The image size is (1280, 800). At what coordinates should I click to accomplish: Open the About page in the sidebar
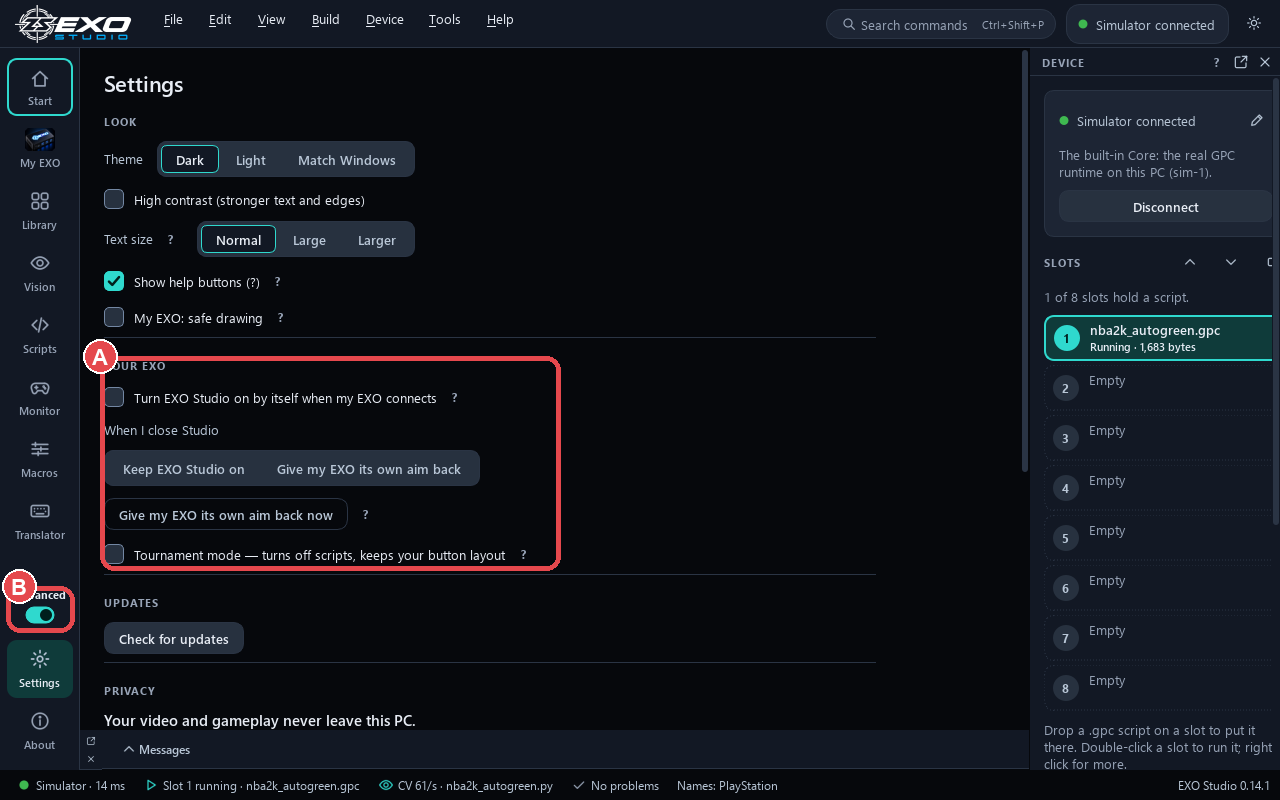[x=40, y=731]
